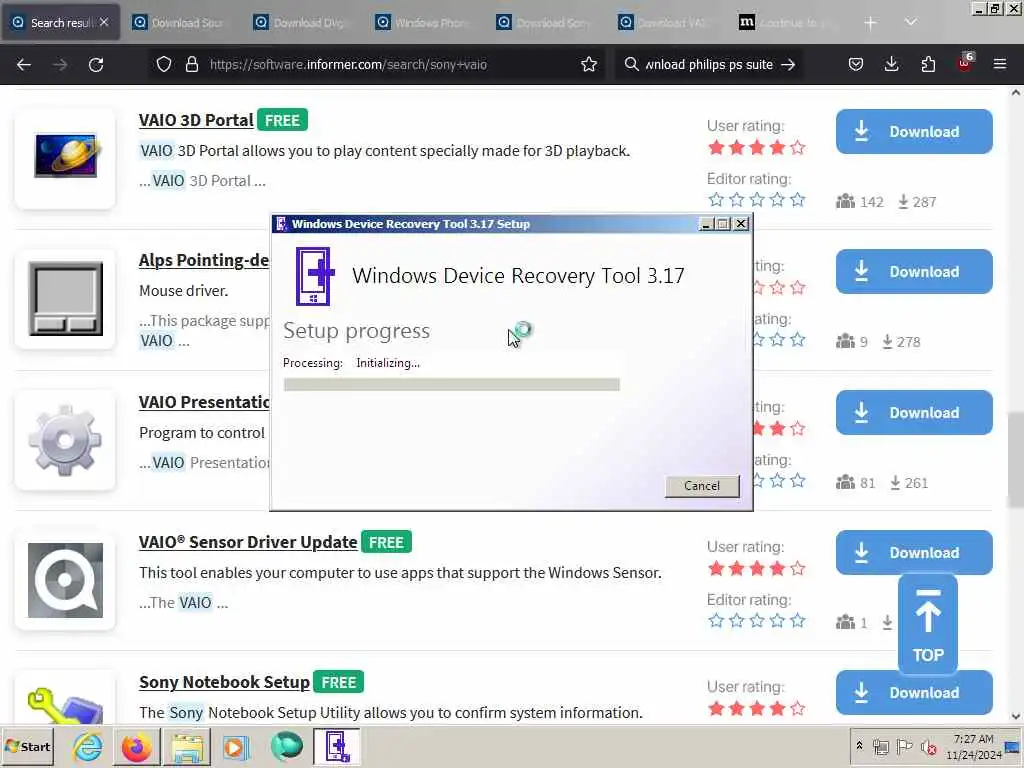Image resolution: width=1024 pixels, height=768 pixels.
Task: Switch to the Download Sony tab
Action: (x=180, y=23)
